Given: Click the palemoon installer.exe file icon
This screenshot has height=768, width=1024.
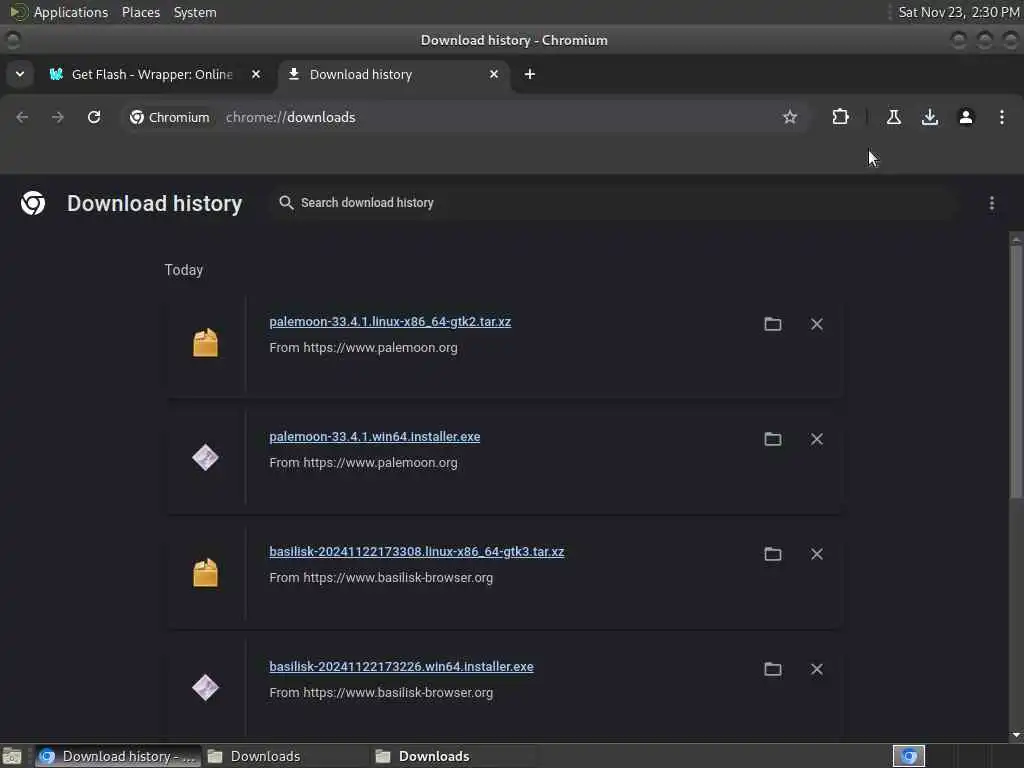Looking at the screenshot, I should (205, 457).
